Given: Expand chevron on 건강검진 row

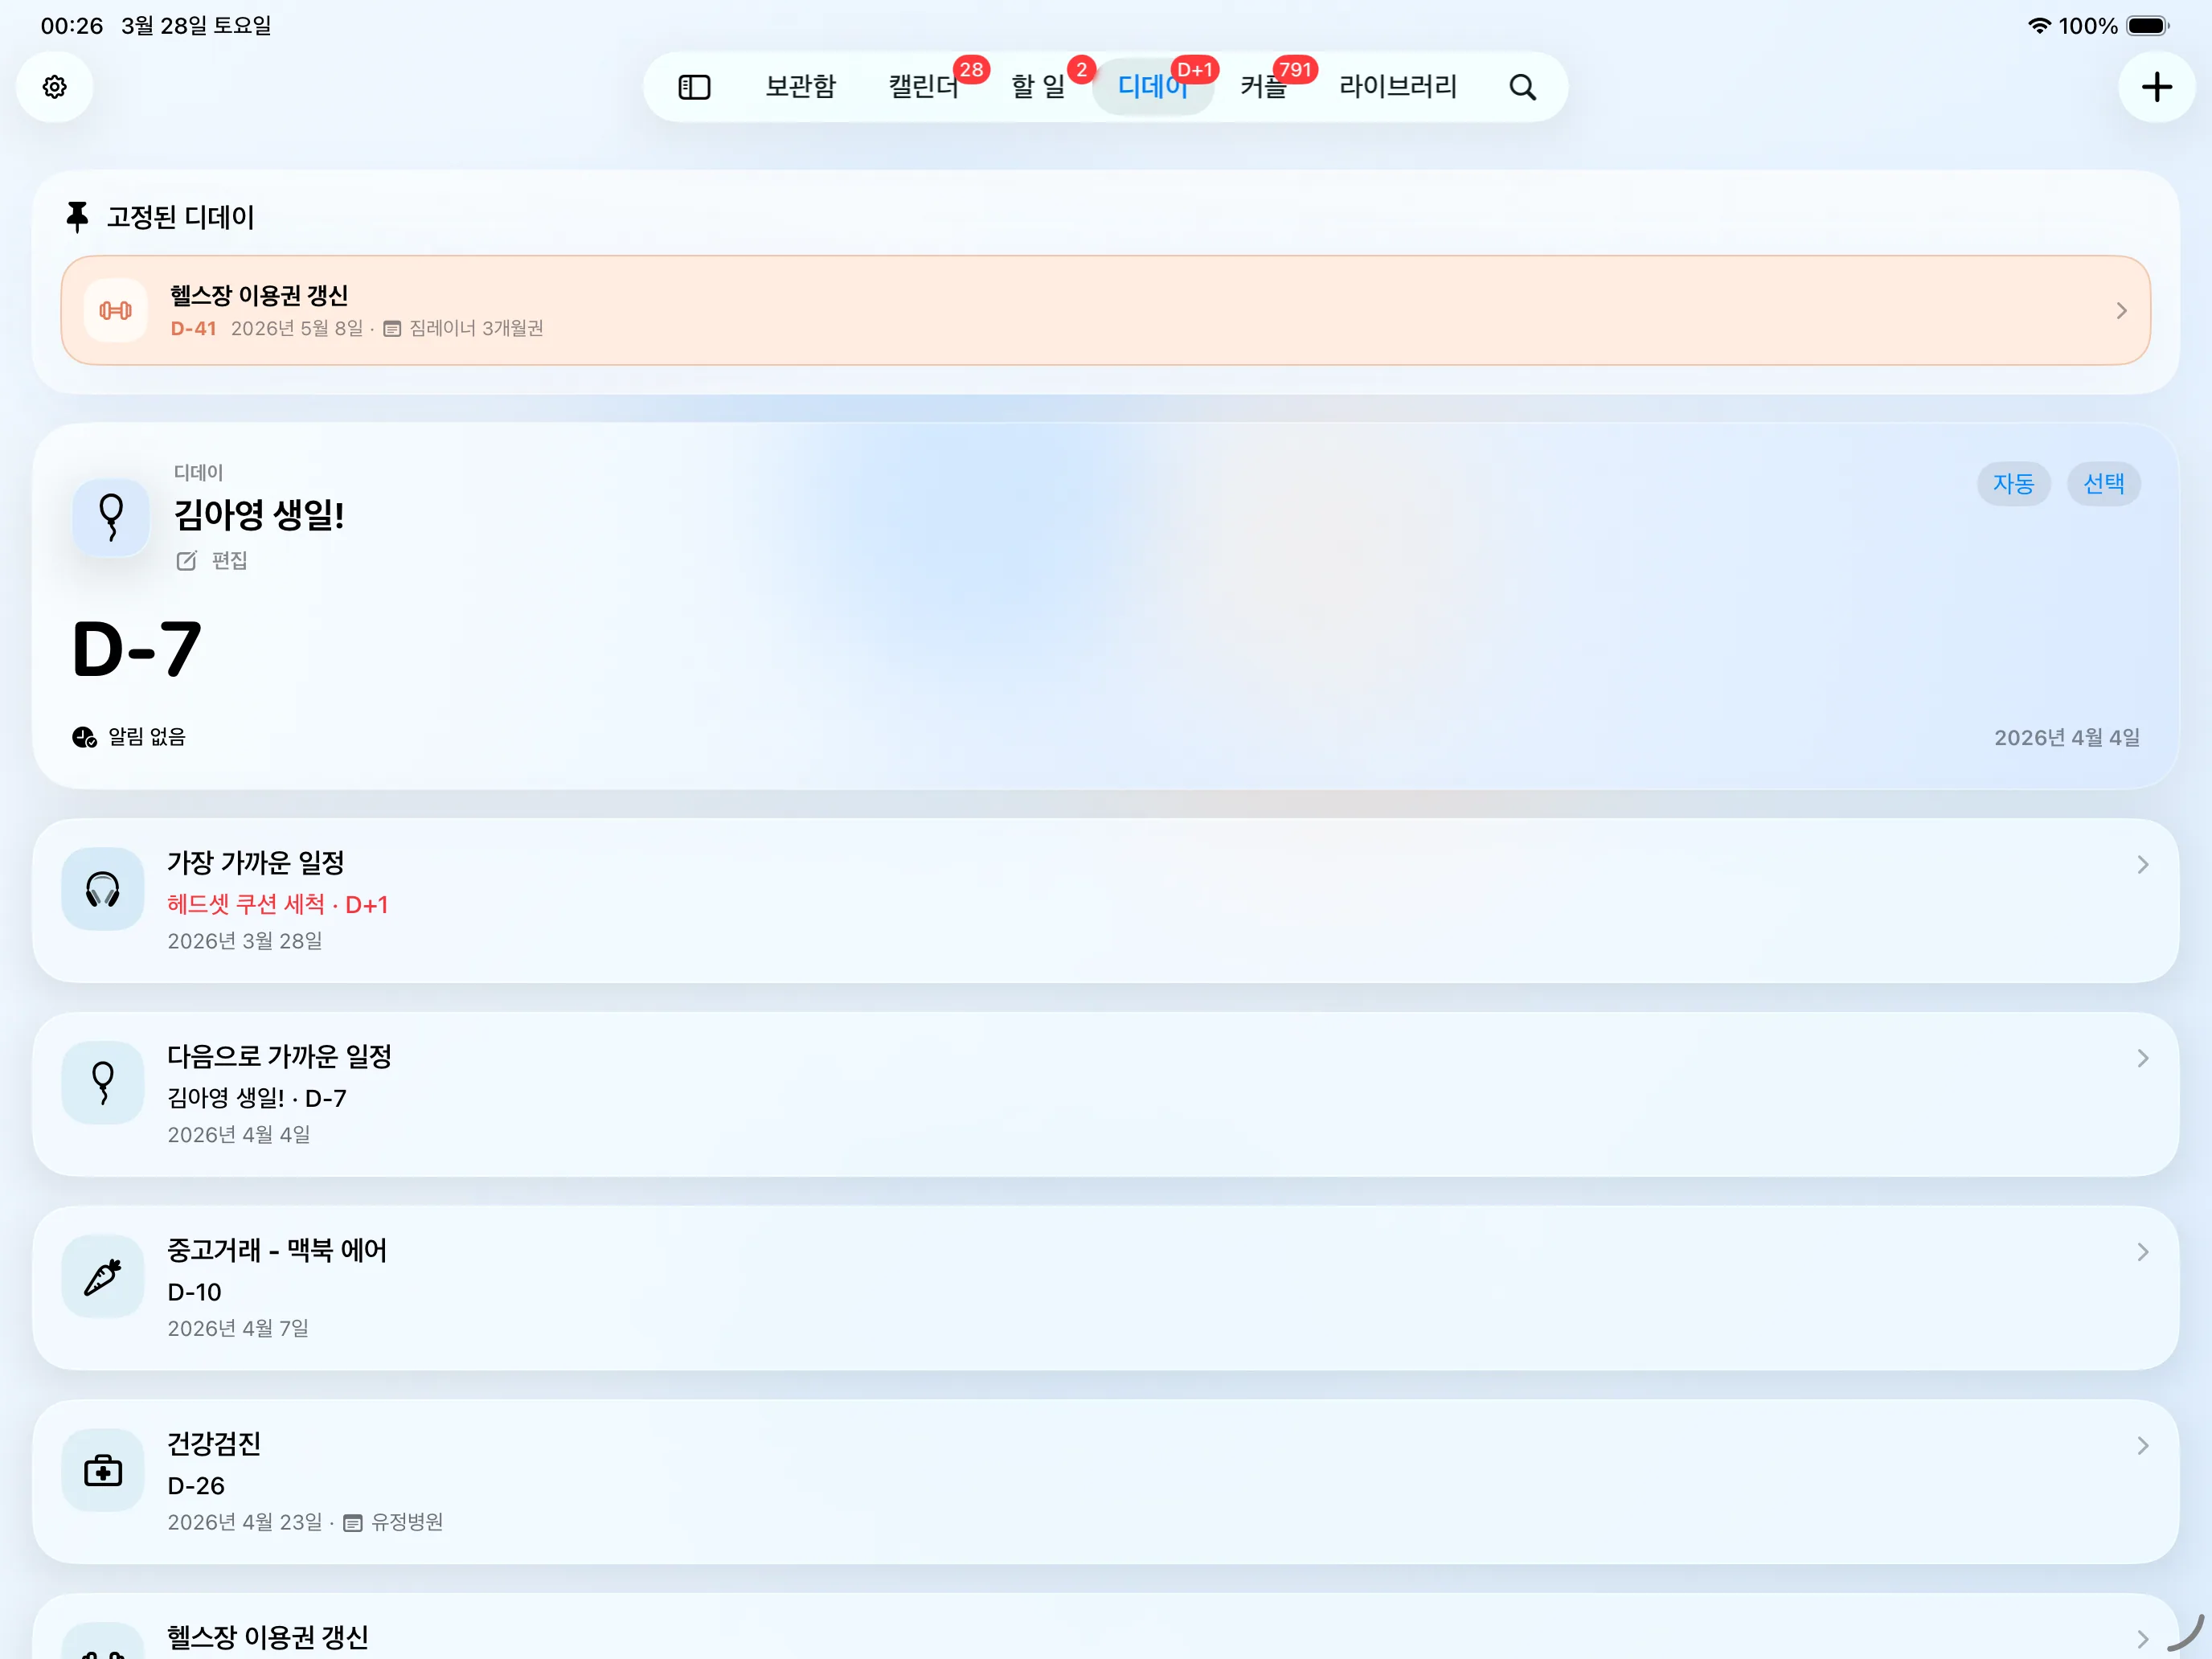Looking at the screenshot, I should tap(2142, 1446).
